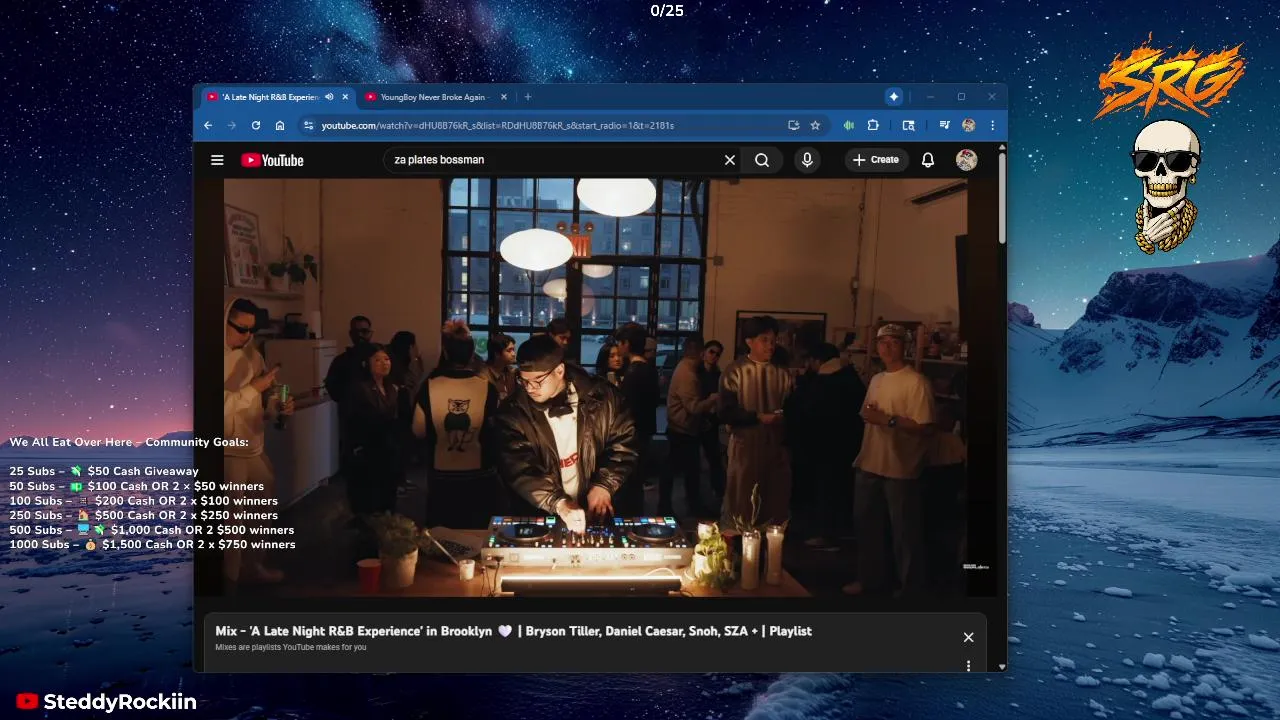Mute tab via speaker icon

329,97
